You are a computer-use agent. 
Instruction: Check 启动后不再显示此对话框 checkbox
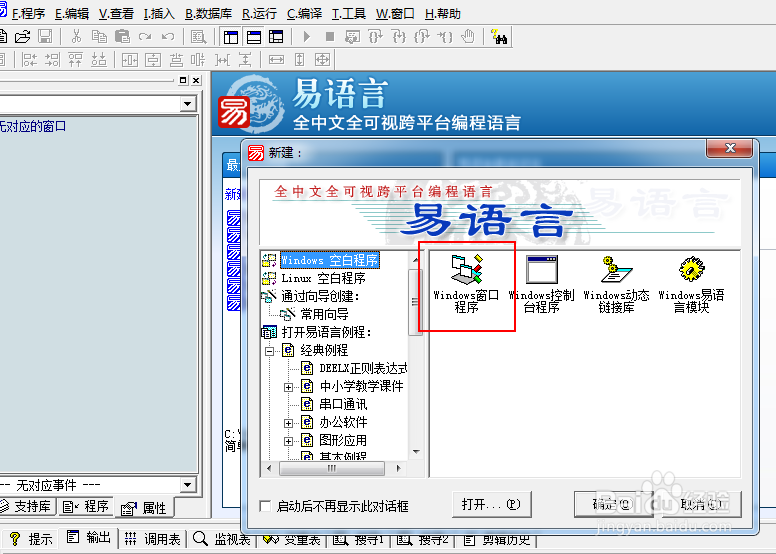(x=265, y=506)
